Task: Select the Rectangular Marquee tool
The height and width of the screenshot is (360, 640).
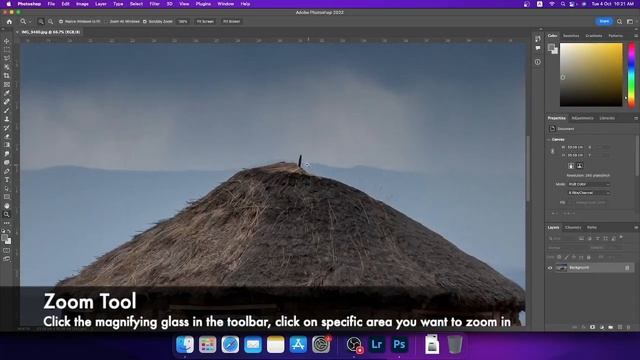Action: [7, 49]
